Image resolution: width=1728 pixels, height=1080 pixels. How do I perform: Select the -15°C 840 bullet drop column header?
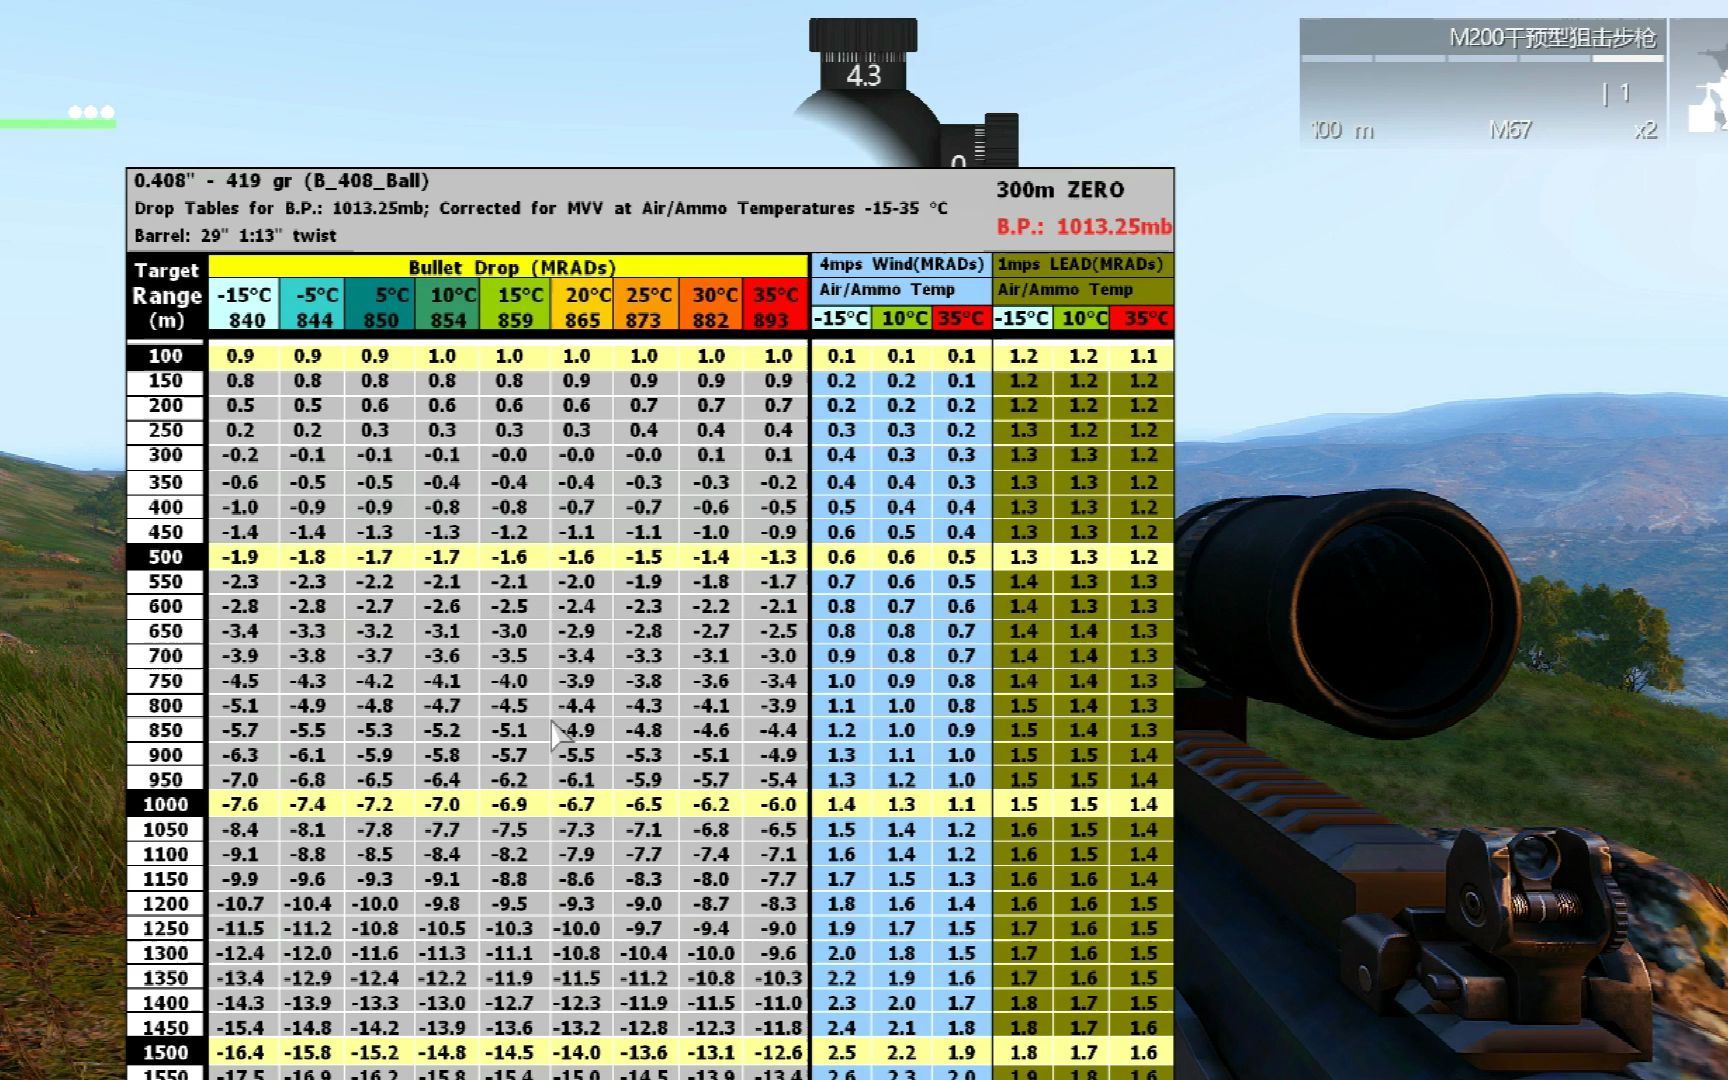click(x=244, y=306)
